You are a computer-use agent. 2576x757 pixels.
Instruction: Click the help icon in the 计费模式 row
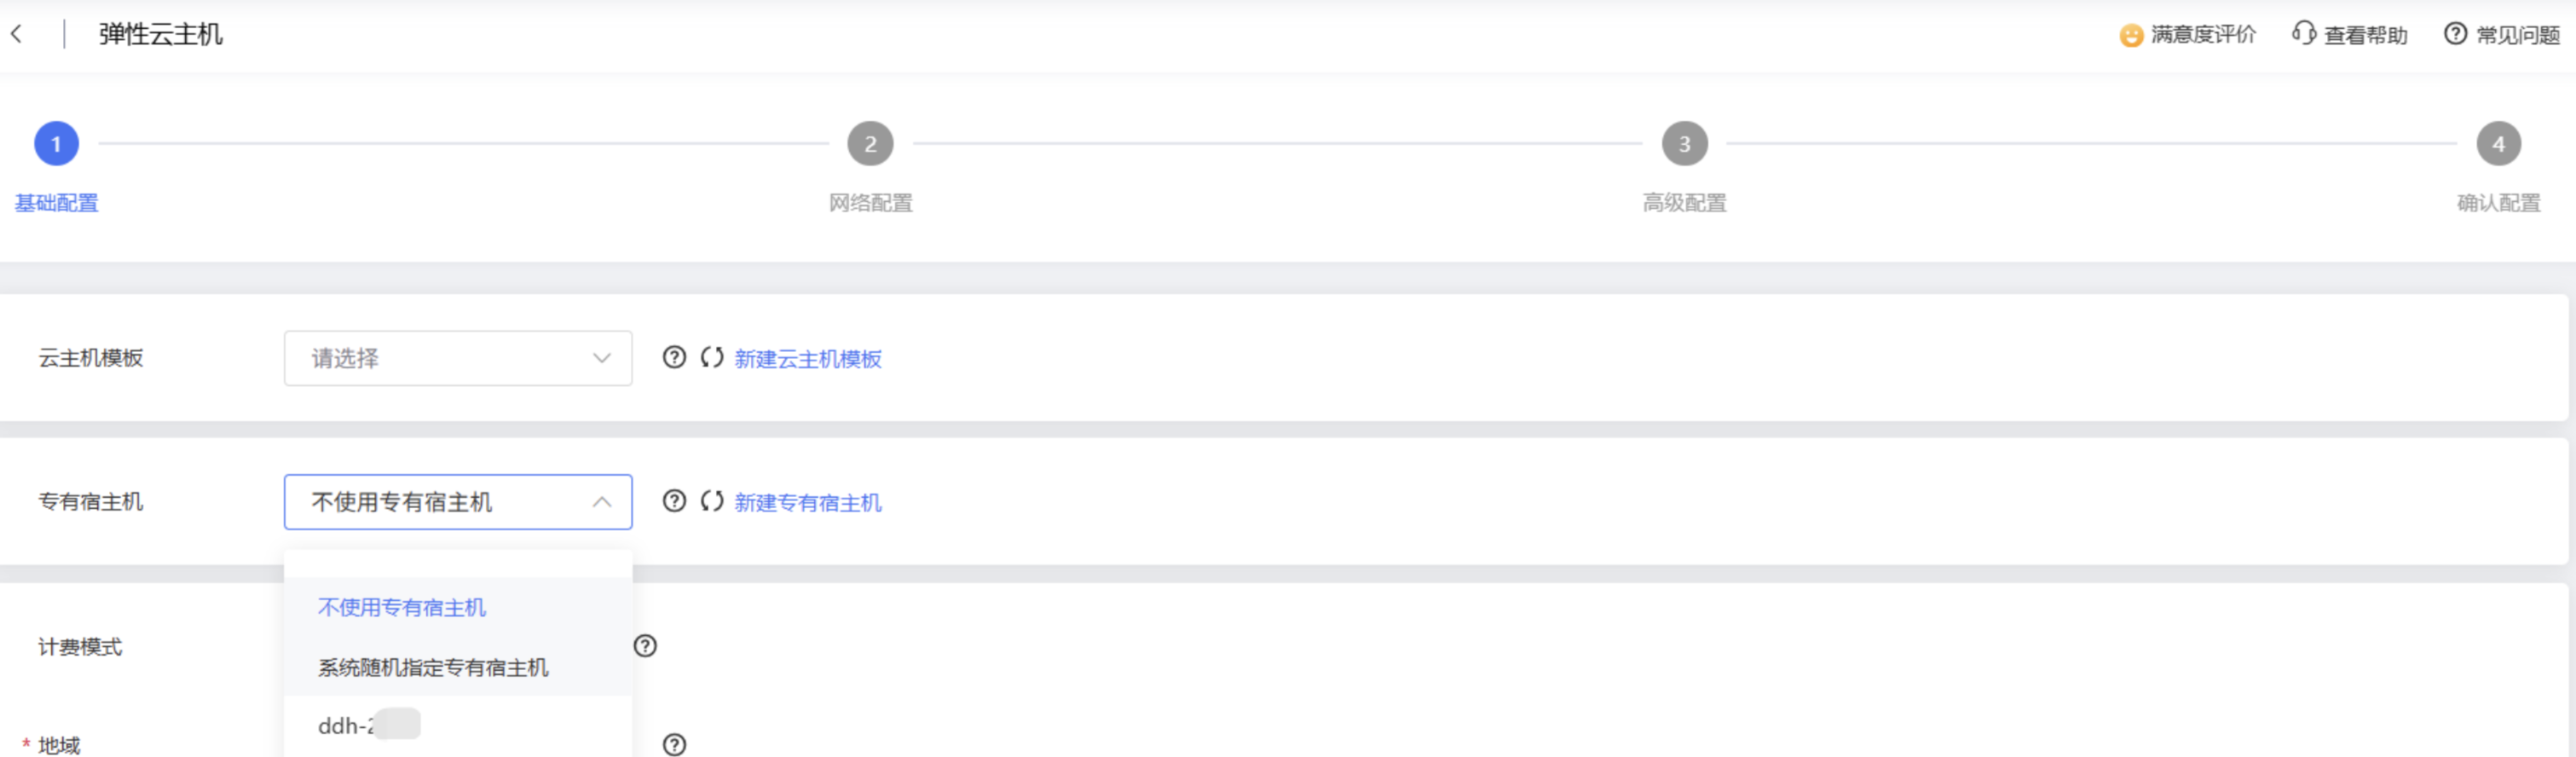[646, 646]
